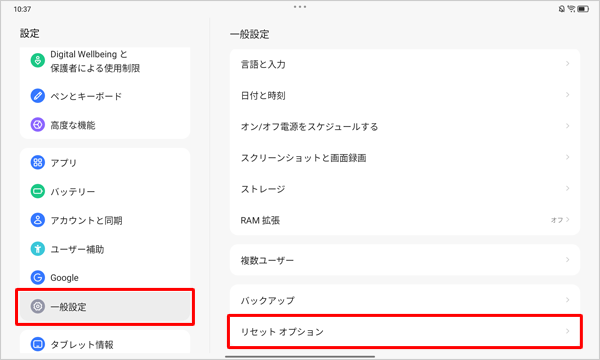Tap the gray general settings gear icon
This screenshot has height=360, width=600.
pyautogui.click(x=38, y=306)
